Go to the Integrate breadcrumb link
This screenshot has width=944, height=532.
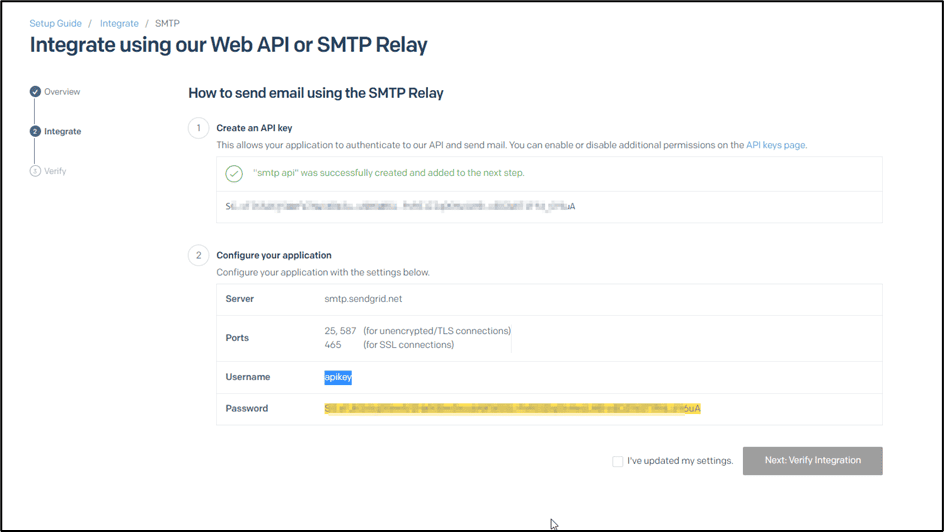click(x=119, y=23)
